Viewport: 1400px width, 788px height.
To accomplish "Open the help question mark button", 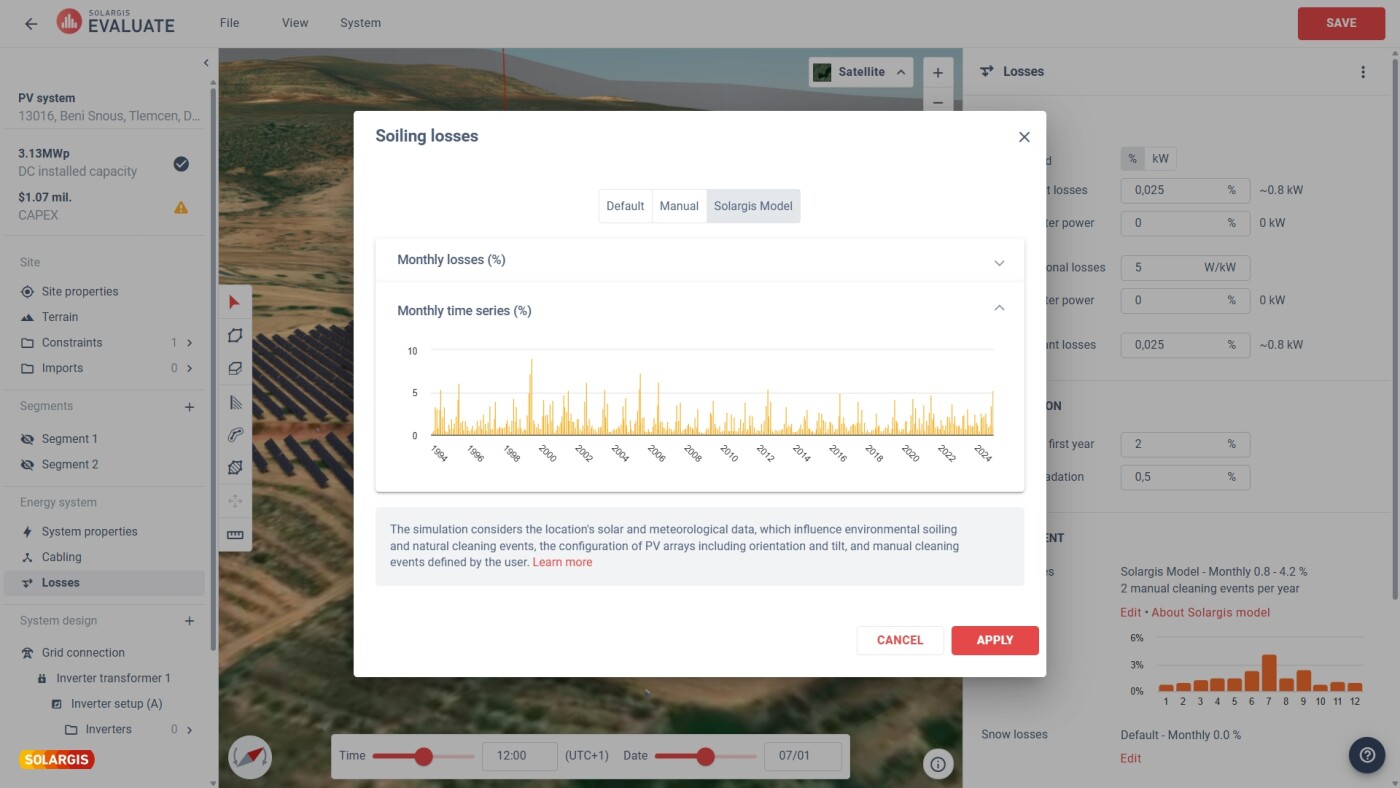I will coord(1367,755).
